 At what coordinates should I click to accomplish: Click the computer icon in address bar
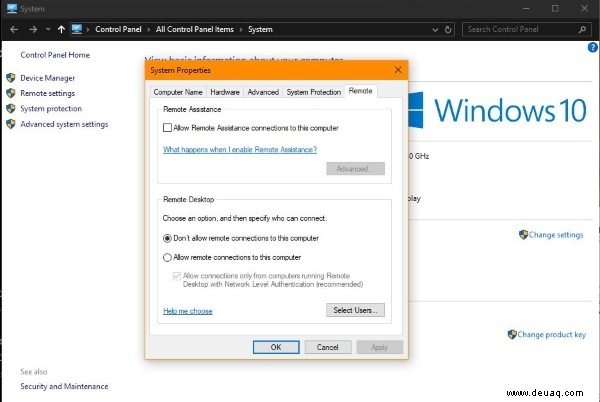click(x=77, y=29)
